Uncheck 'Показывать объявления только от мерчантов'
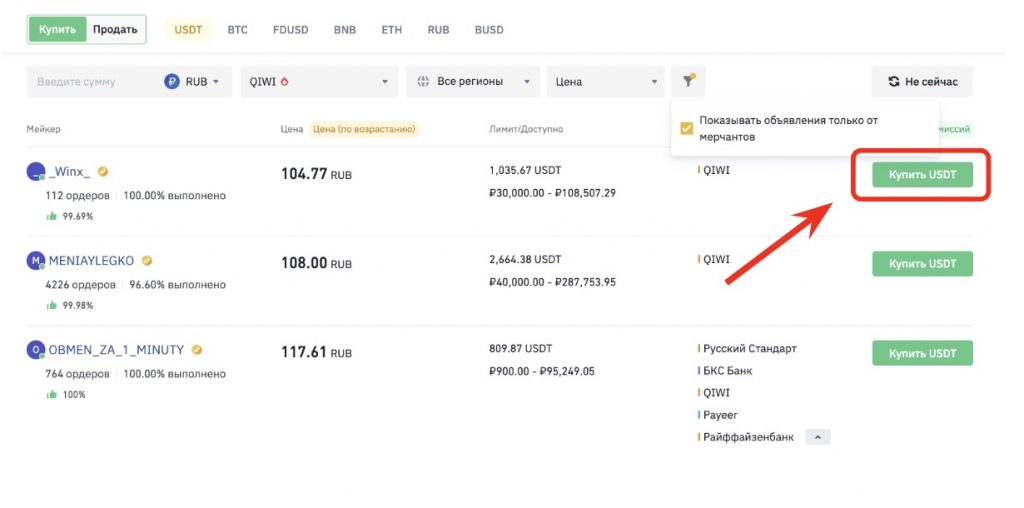 pos(686,129)
